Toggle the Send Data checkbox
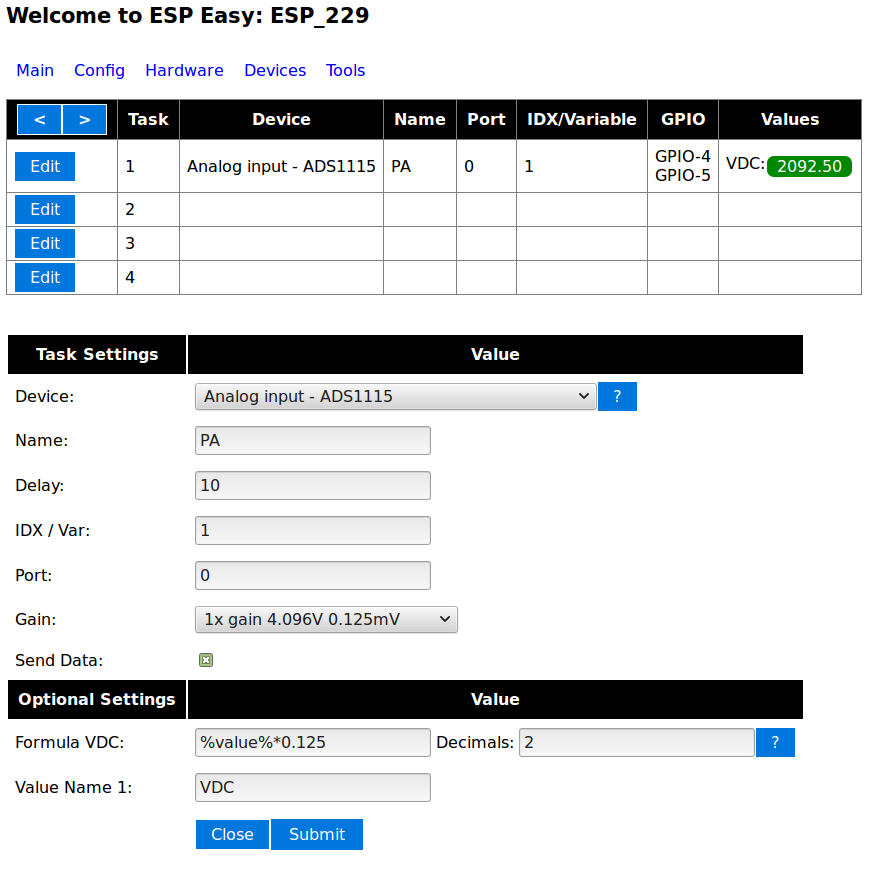This screenshot has height=882, width=879. [206, 660]
